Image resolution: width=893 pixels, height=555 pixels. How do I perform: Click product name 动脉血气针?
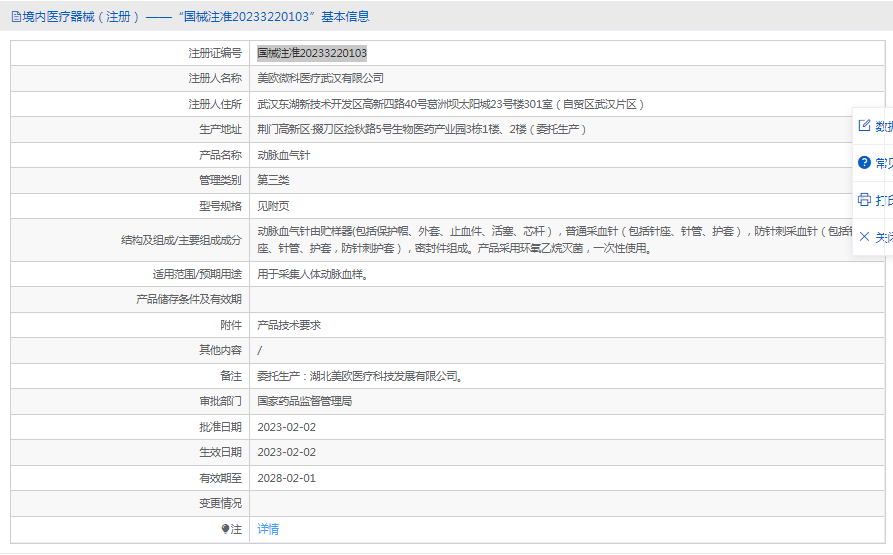(284, 155)
